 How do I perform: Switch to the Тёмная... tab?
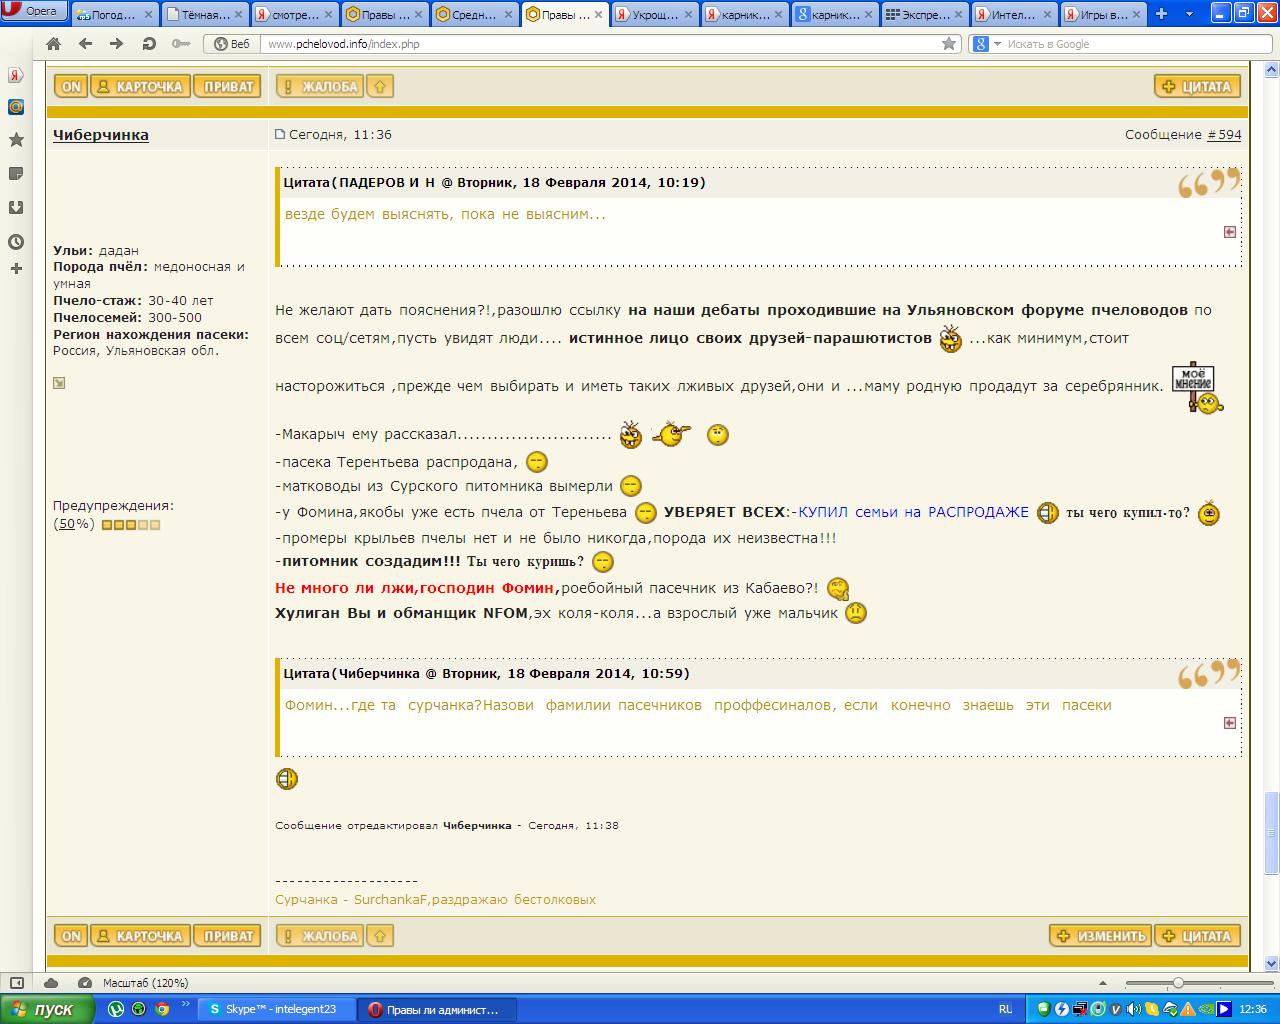[x=206, y=14]
